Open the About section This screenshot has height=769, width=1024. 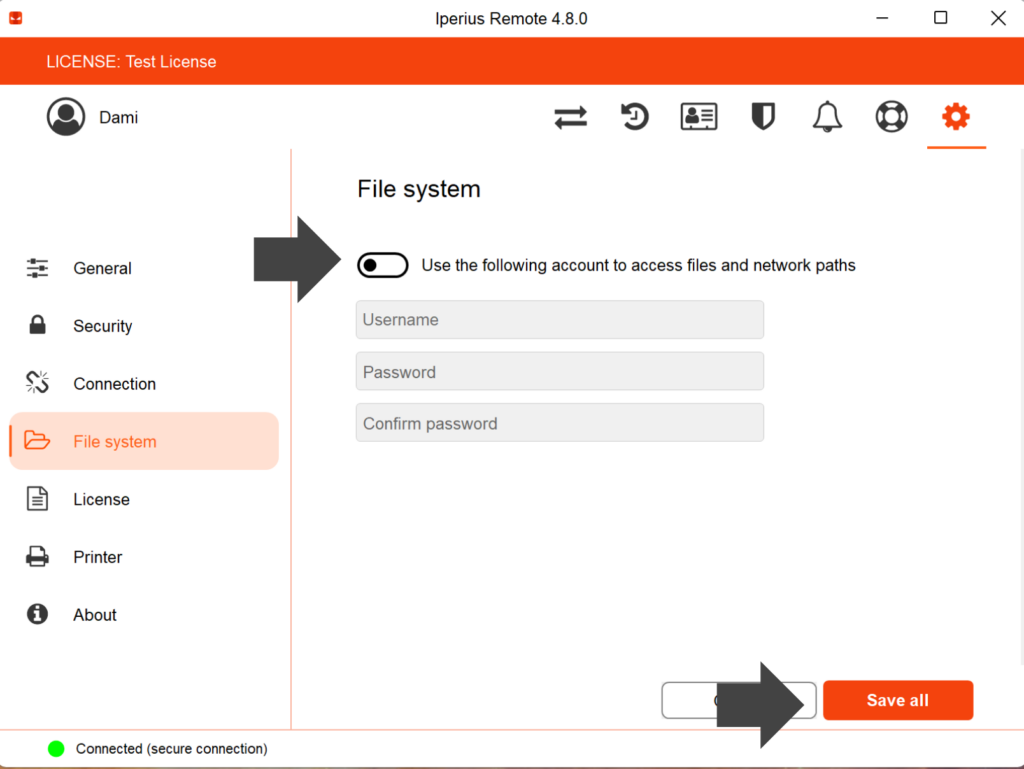click(x=144, y=614)
